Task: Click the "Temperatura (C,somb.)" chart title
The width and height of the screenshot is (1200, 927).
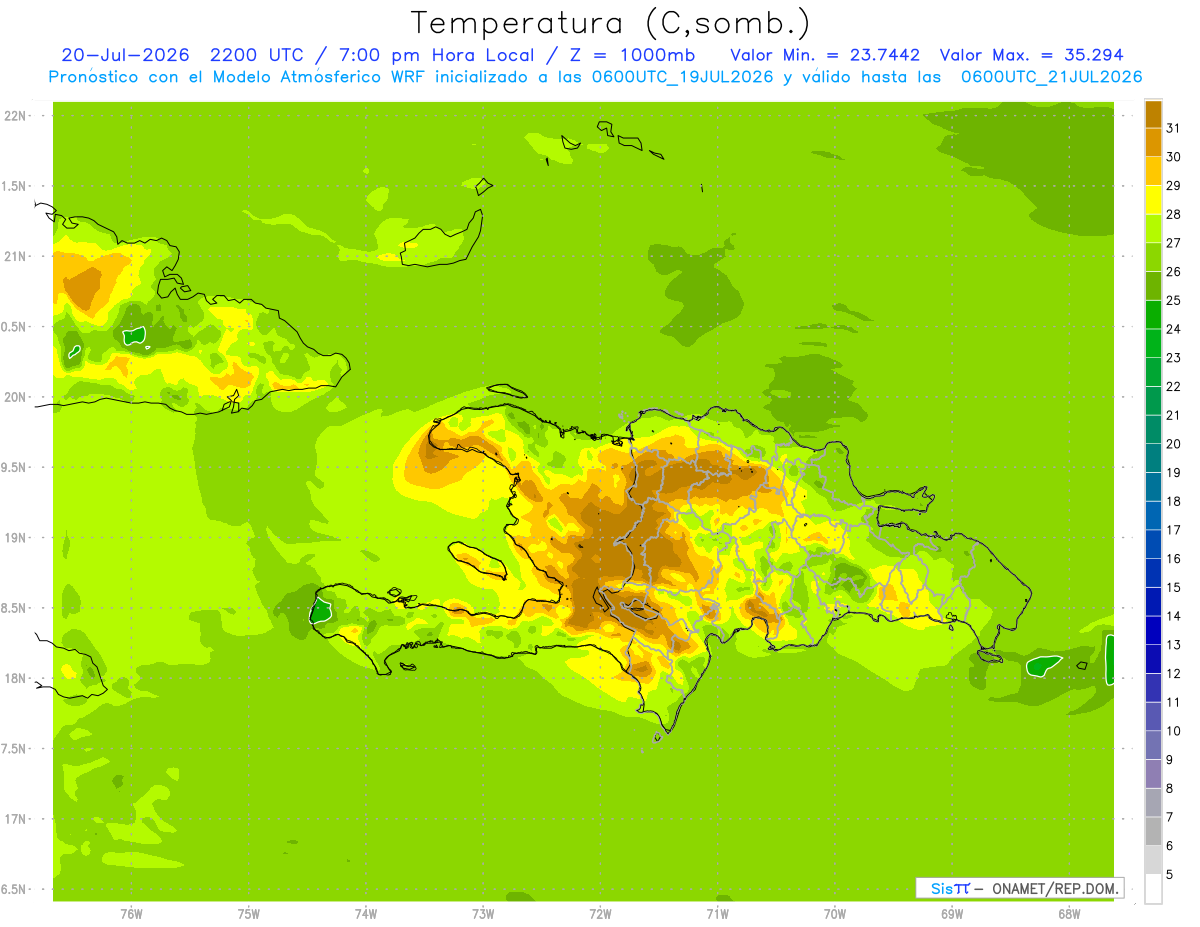Action: (611, 23)
